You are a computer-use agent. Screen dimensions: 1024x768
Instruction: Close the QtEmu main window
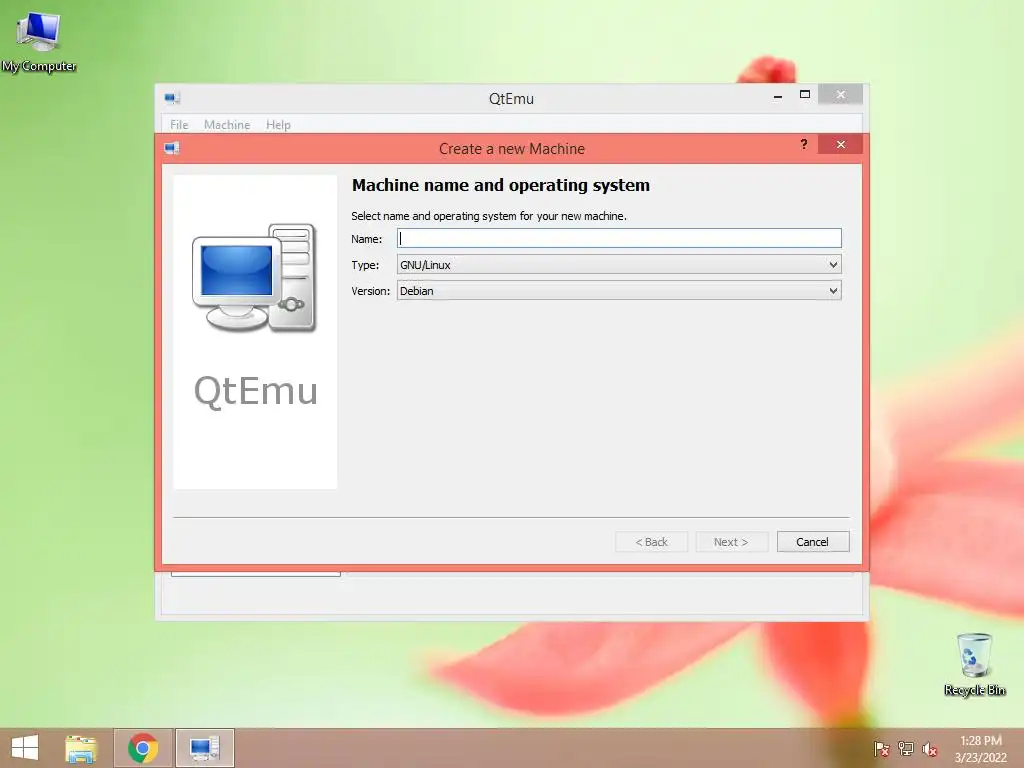840,95
